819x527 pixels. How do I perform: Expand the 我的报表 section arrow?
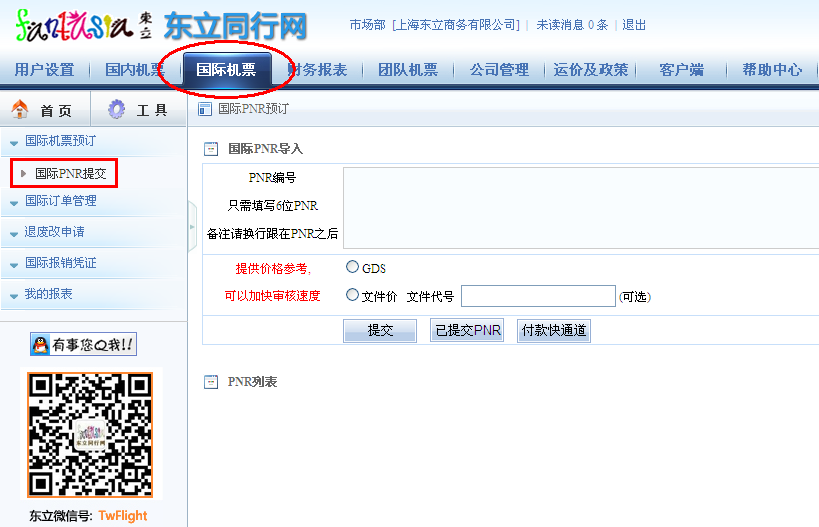point(14,296)
